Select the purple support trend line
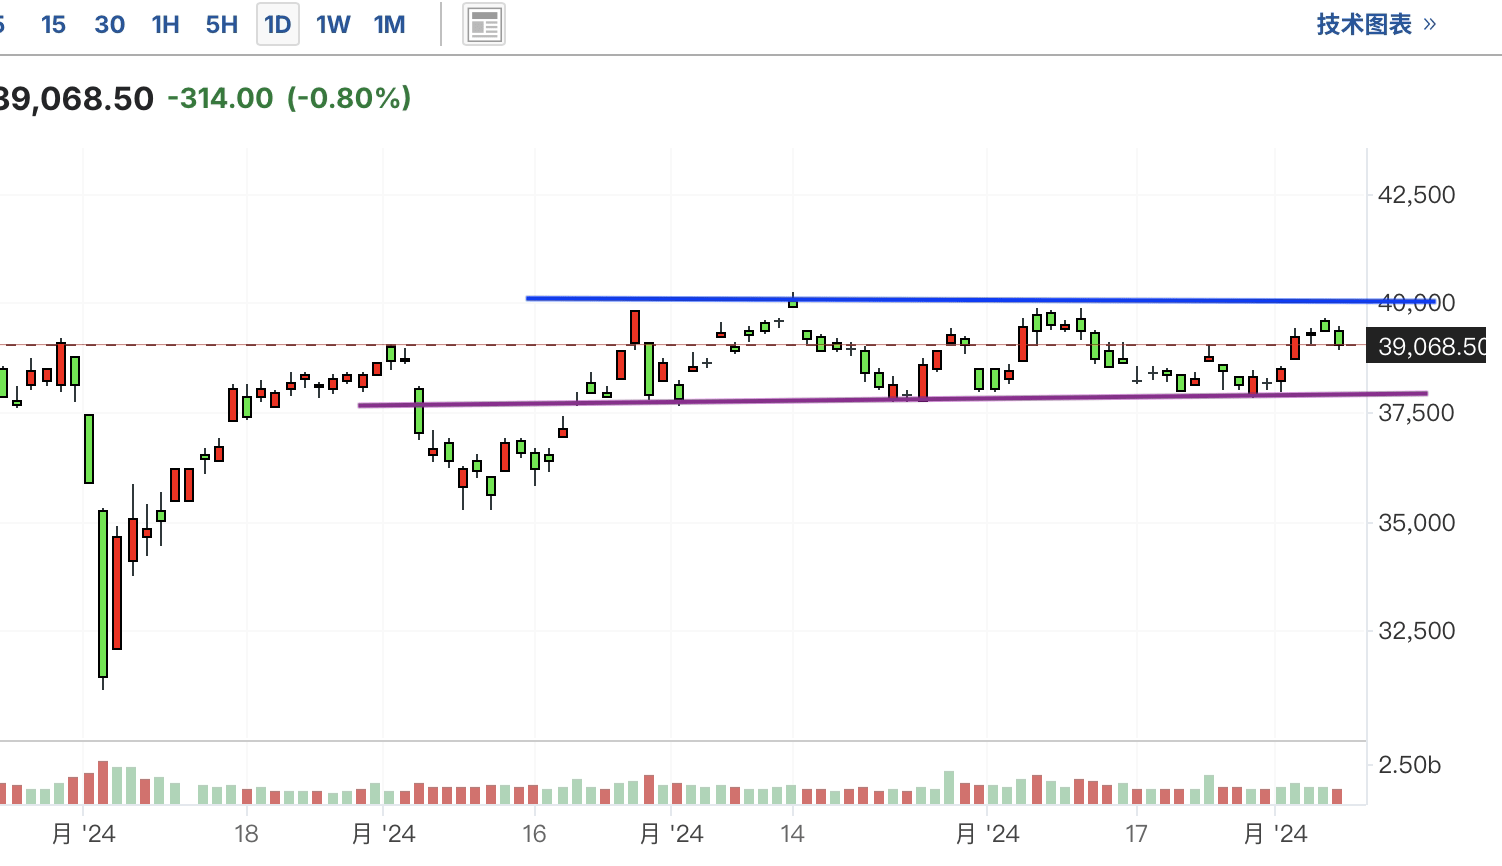Viewport: 1502px width, 866px height. (892, 399)
